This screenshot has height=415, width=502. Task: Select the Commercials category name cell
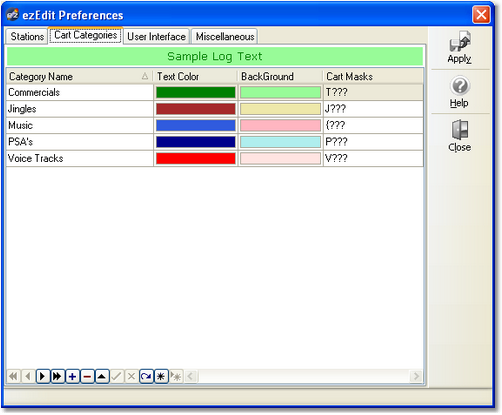[x=80, y=92]
